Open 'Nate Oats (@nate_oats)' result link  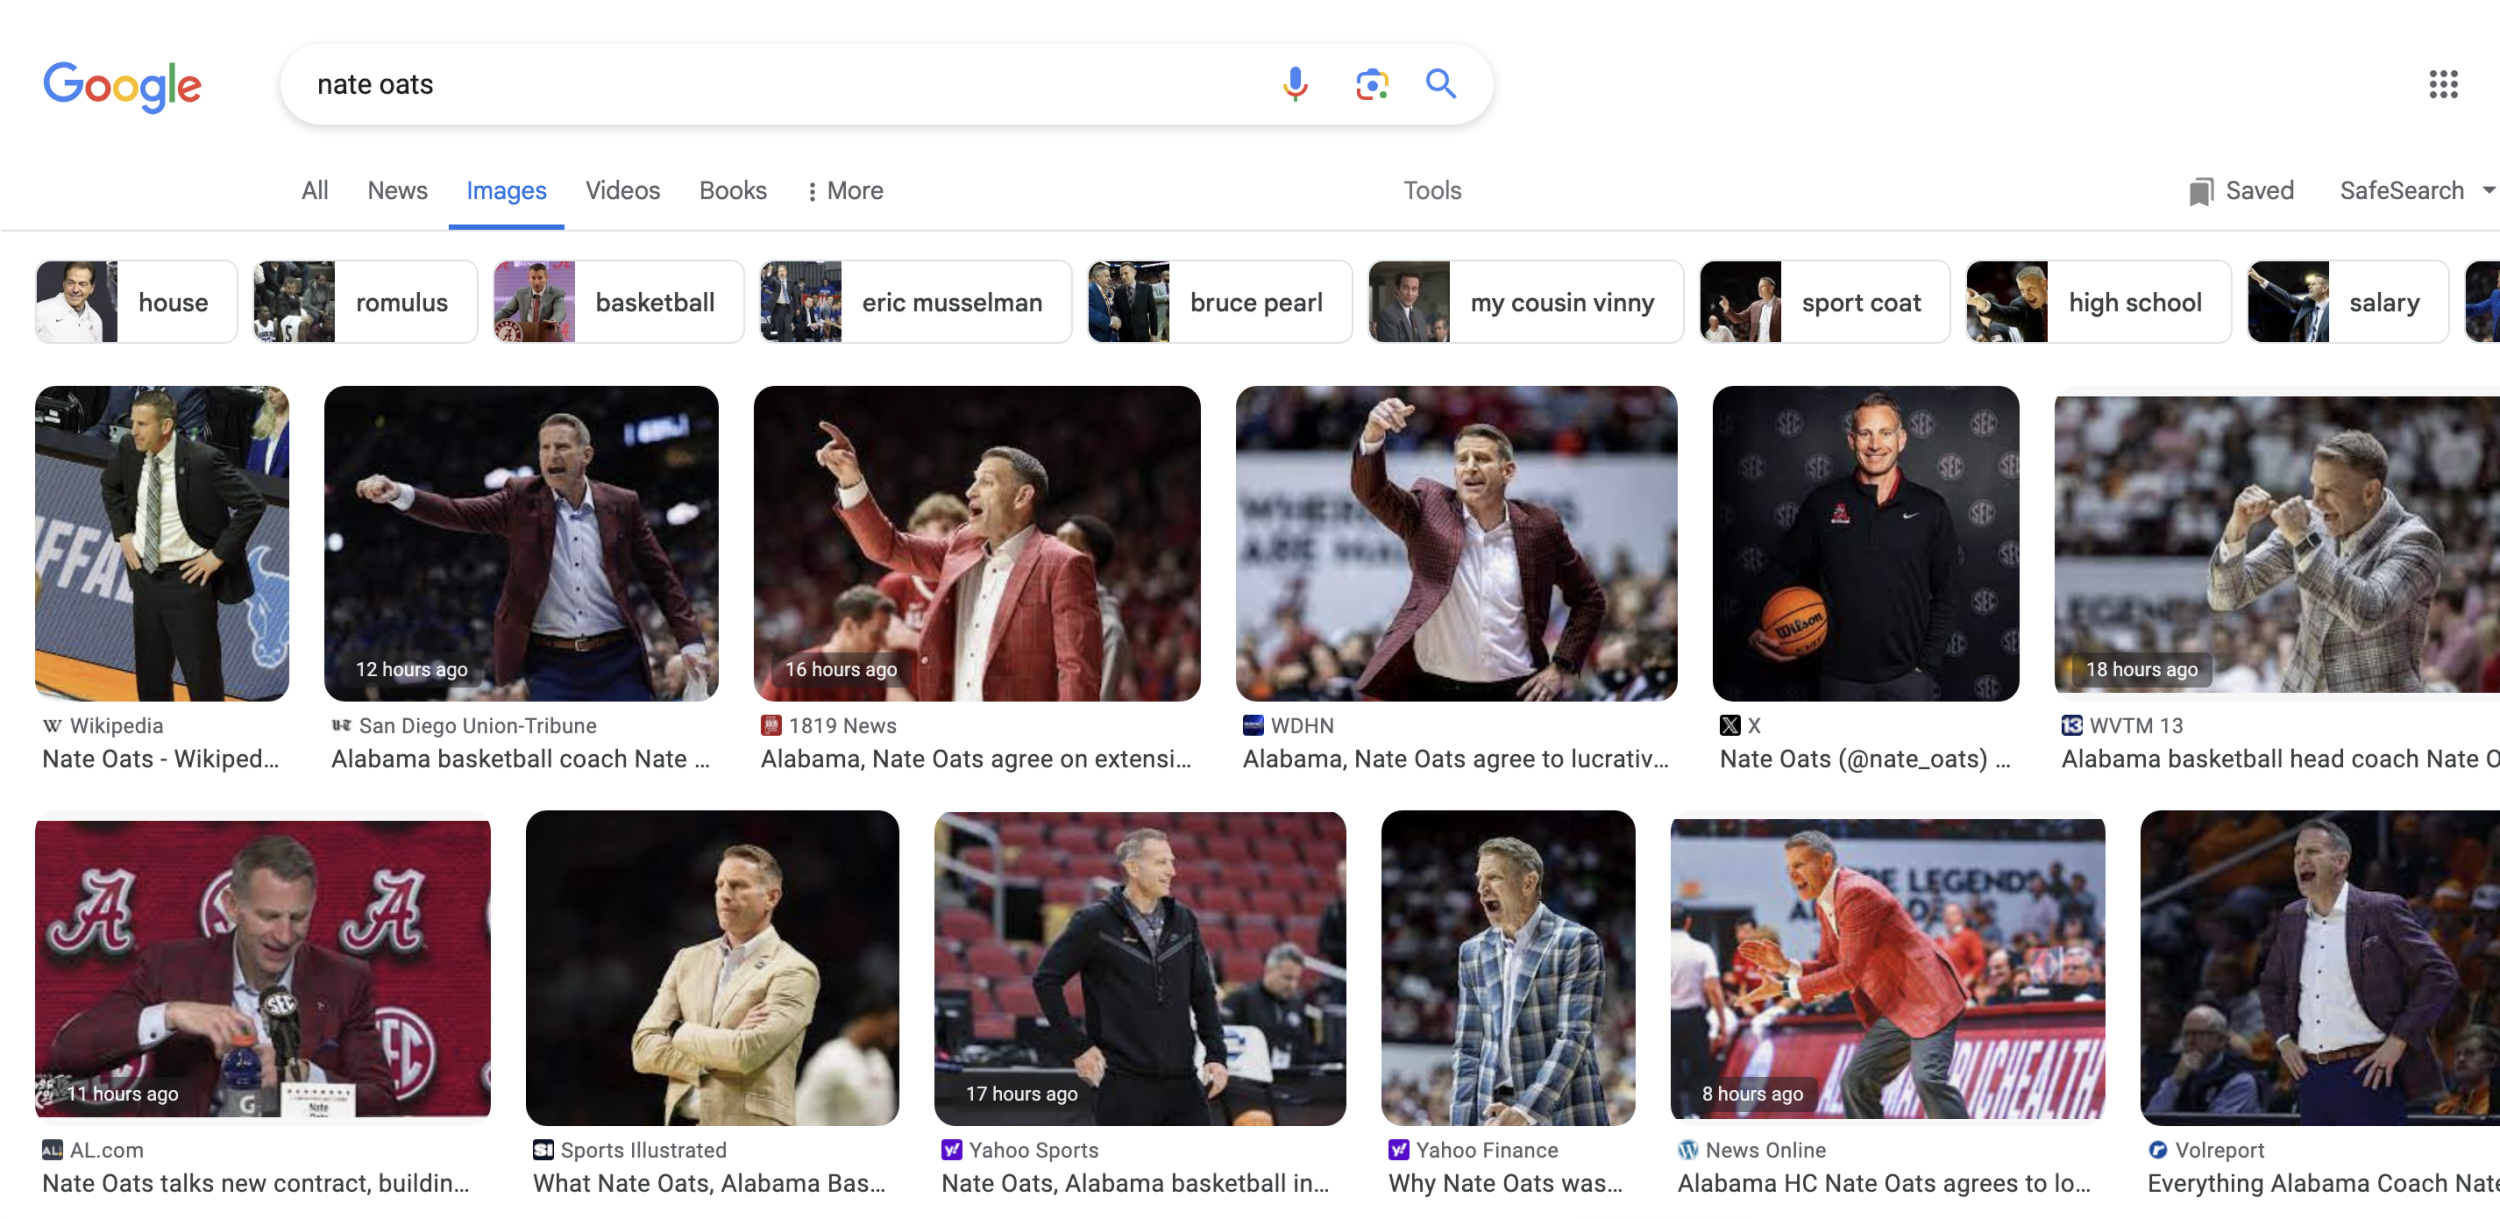coord(1865,760)
